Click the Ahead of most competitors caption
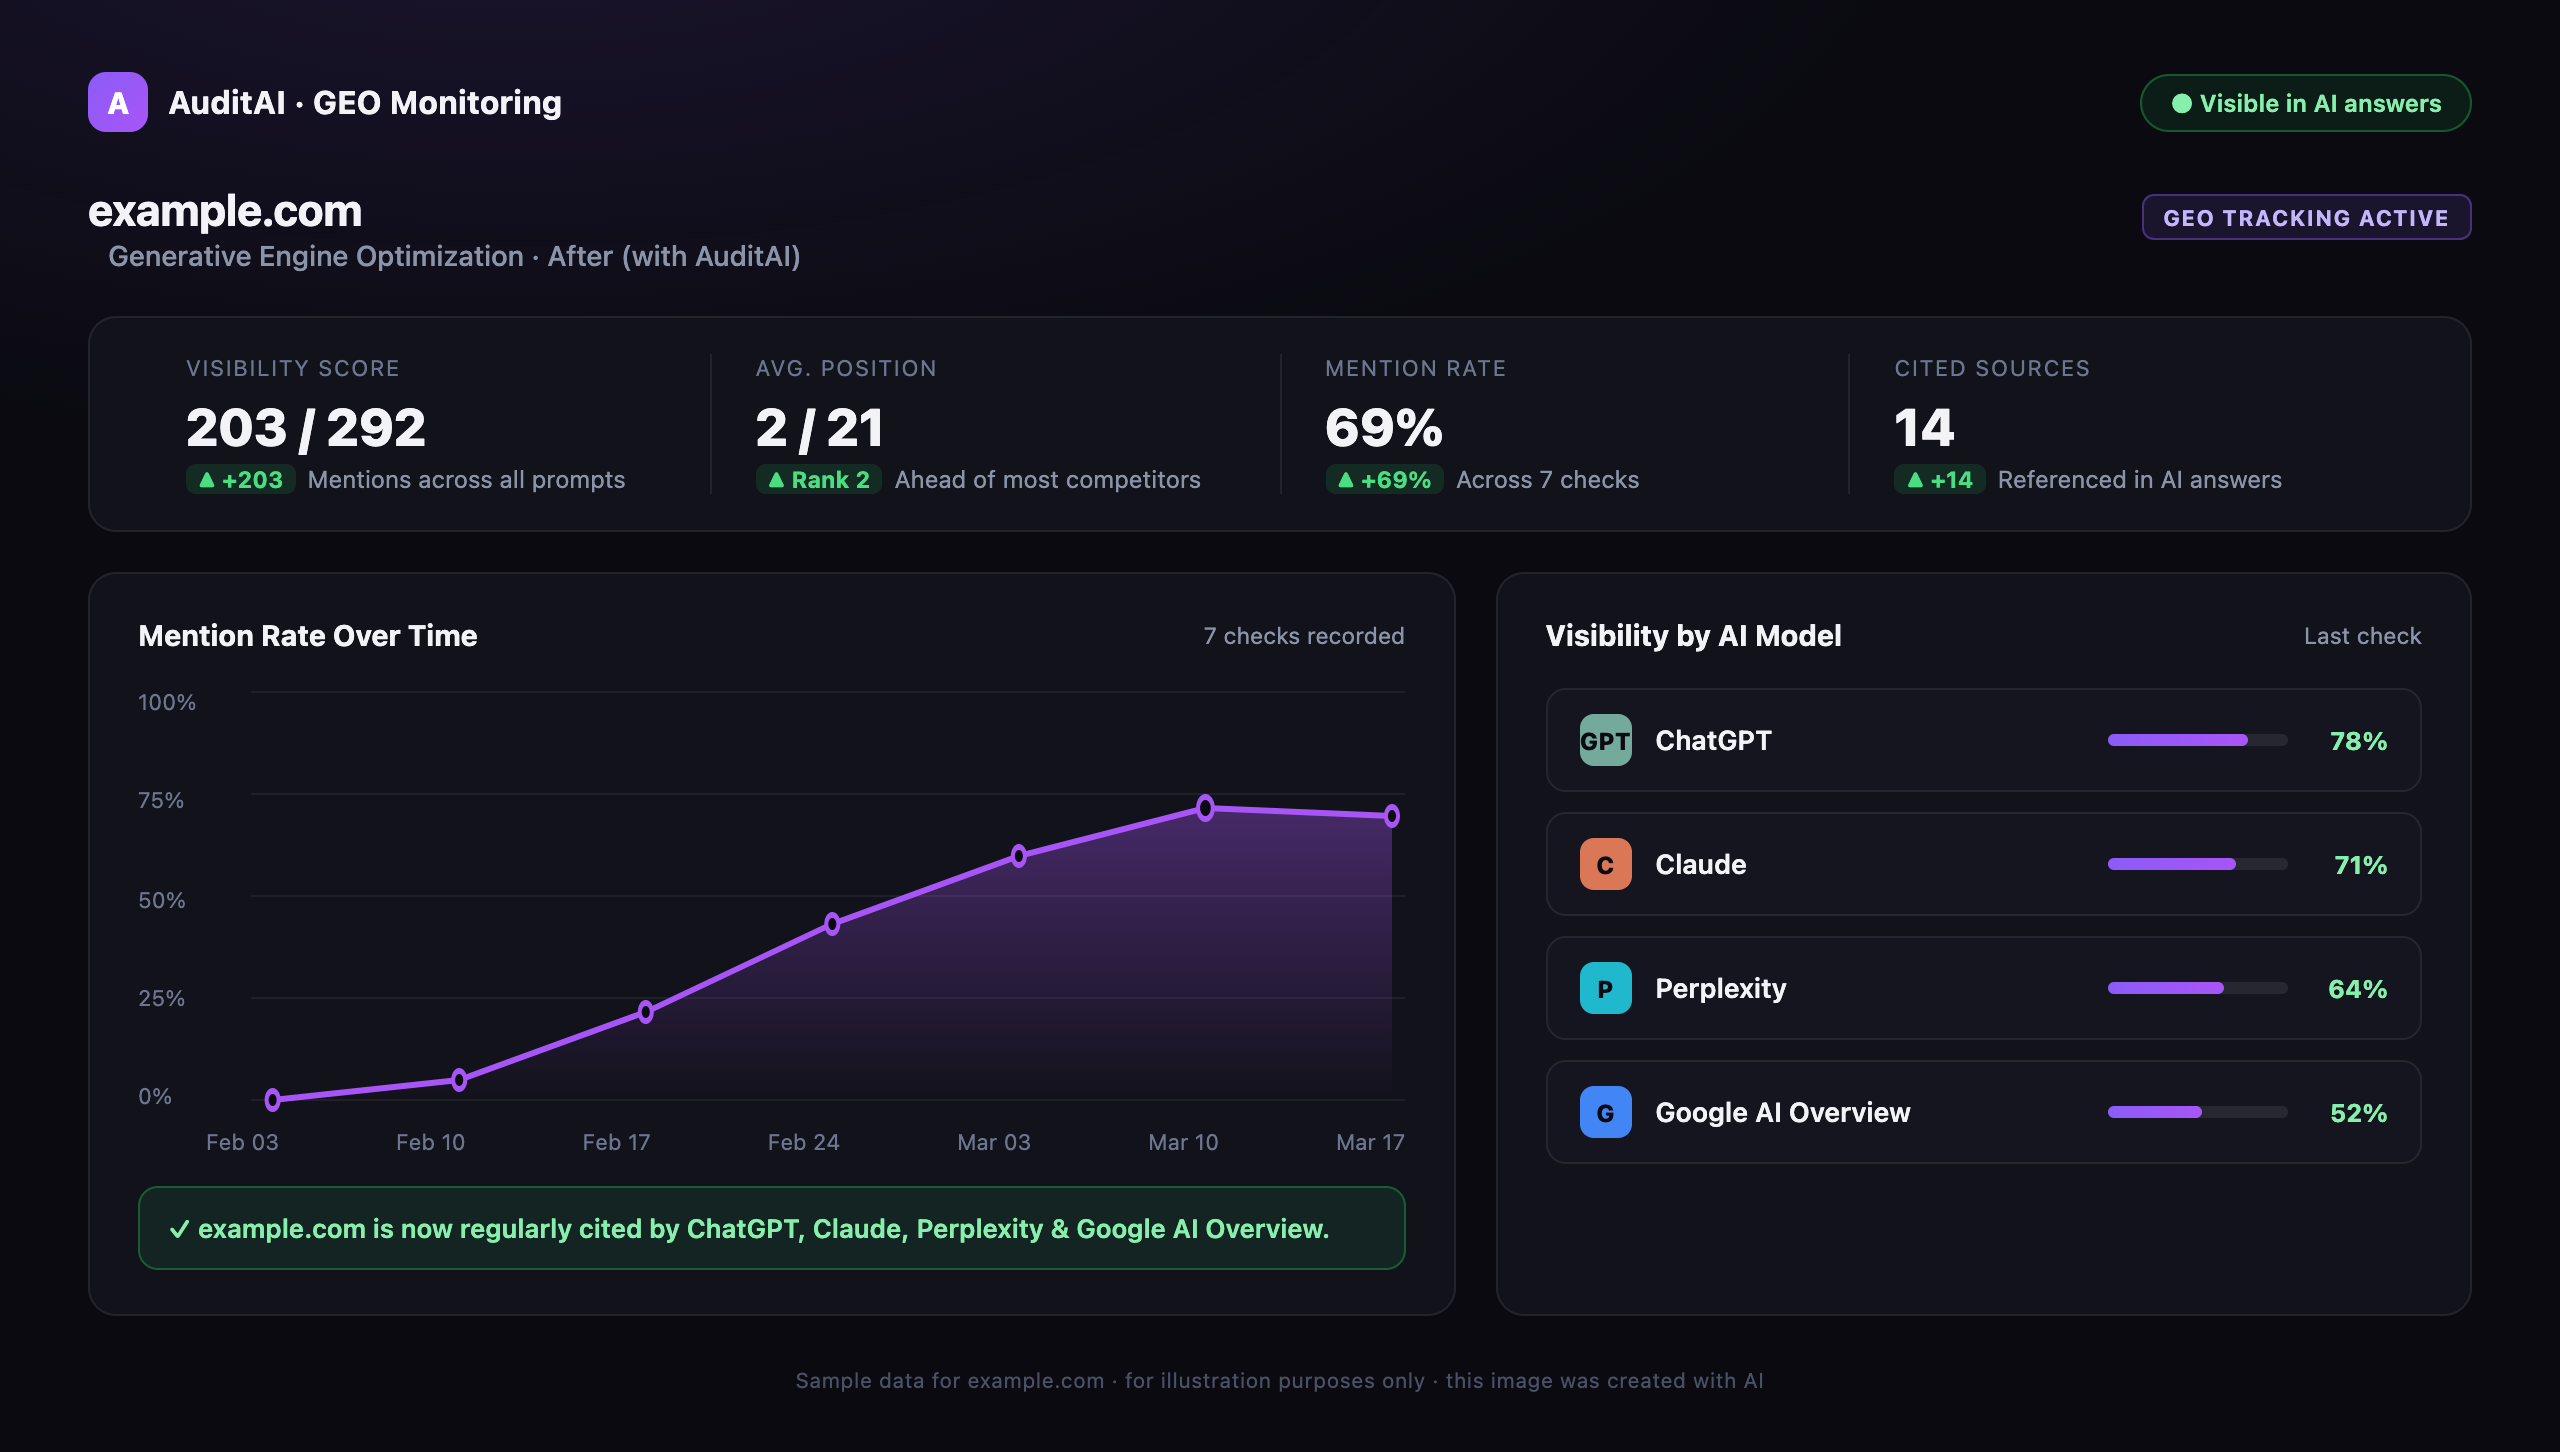 (1047, 480)
